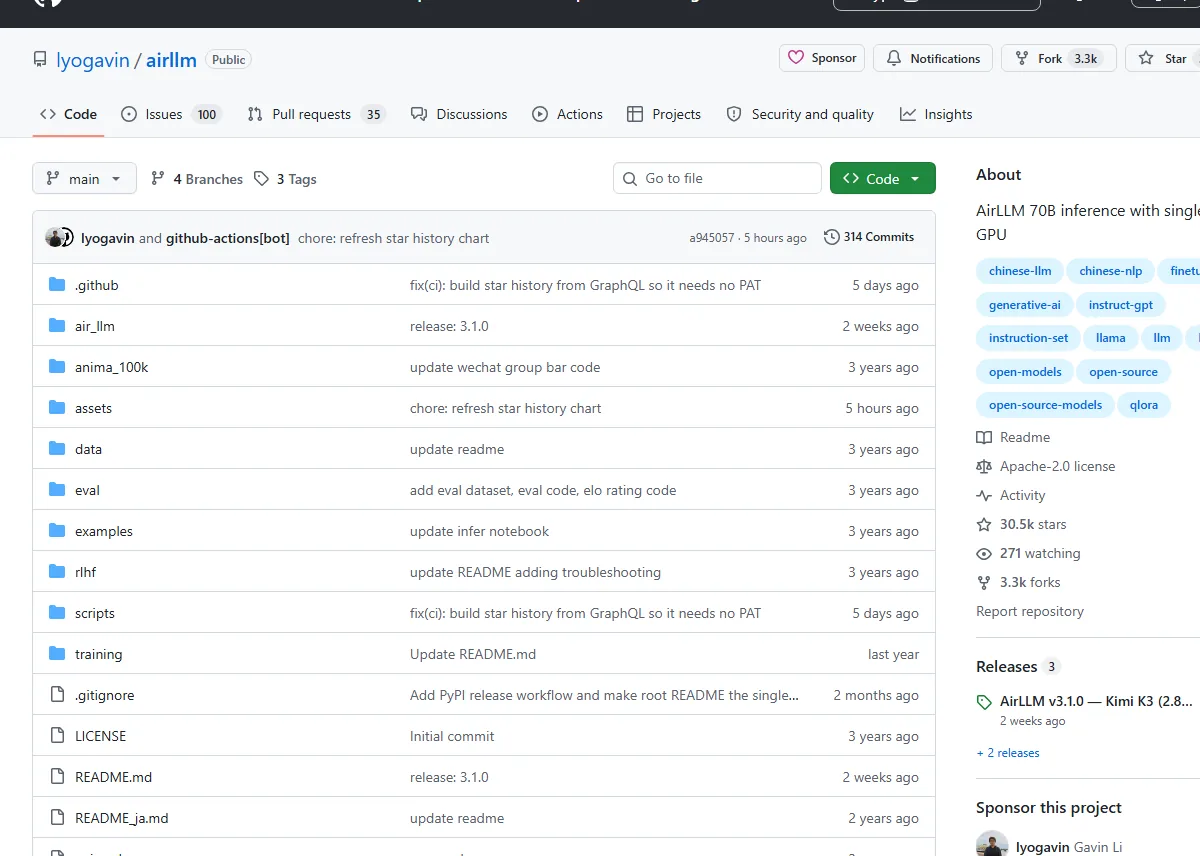Screen dimensions: 1200x856
Task: View 314 Commits history
Action: tap(869, 237)
